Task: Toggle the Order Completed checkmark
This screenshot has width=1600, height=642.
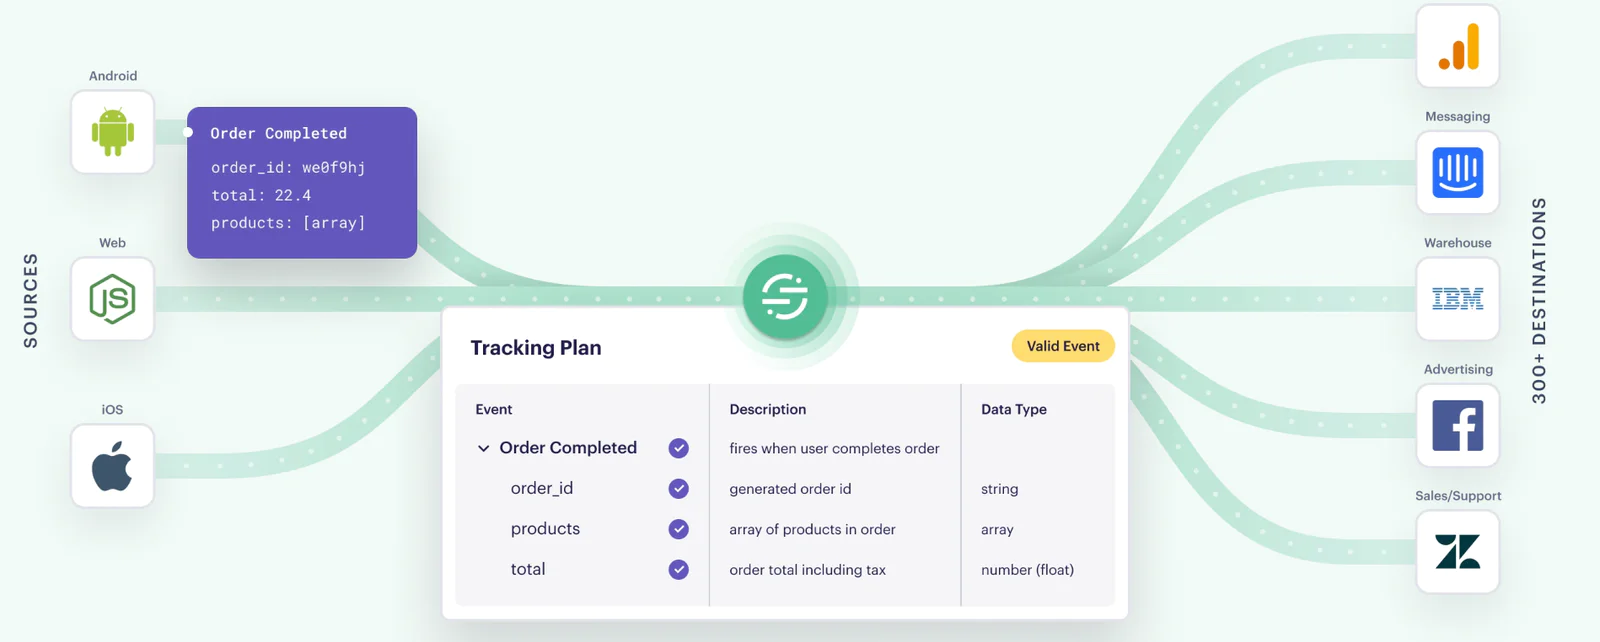Action: coord(679,448)
